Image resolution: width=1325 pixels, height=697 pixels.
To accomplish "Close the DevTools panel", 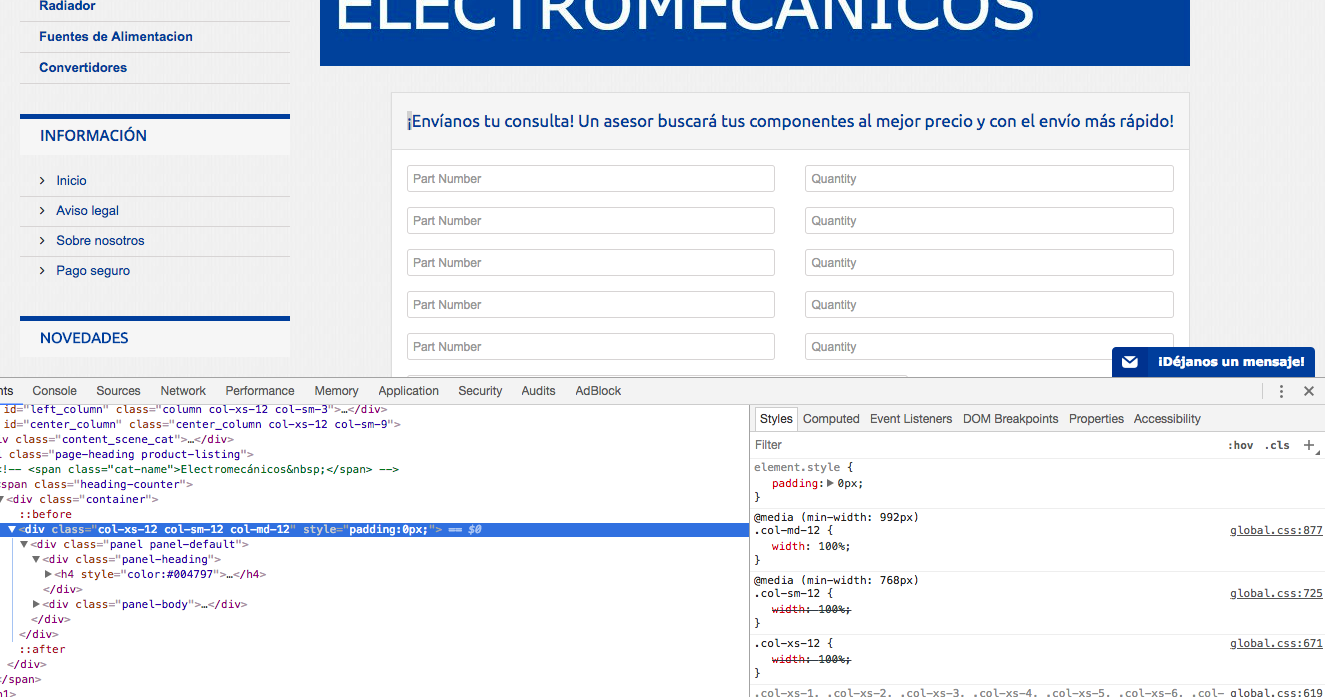I will tap(1308, 391).
